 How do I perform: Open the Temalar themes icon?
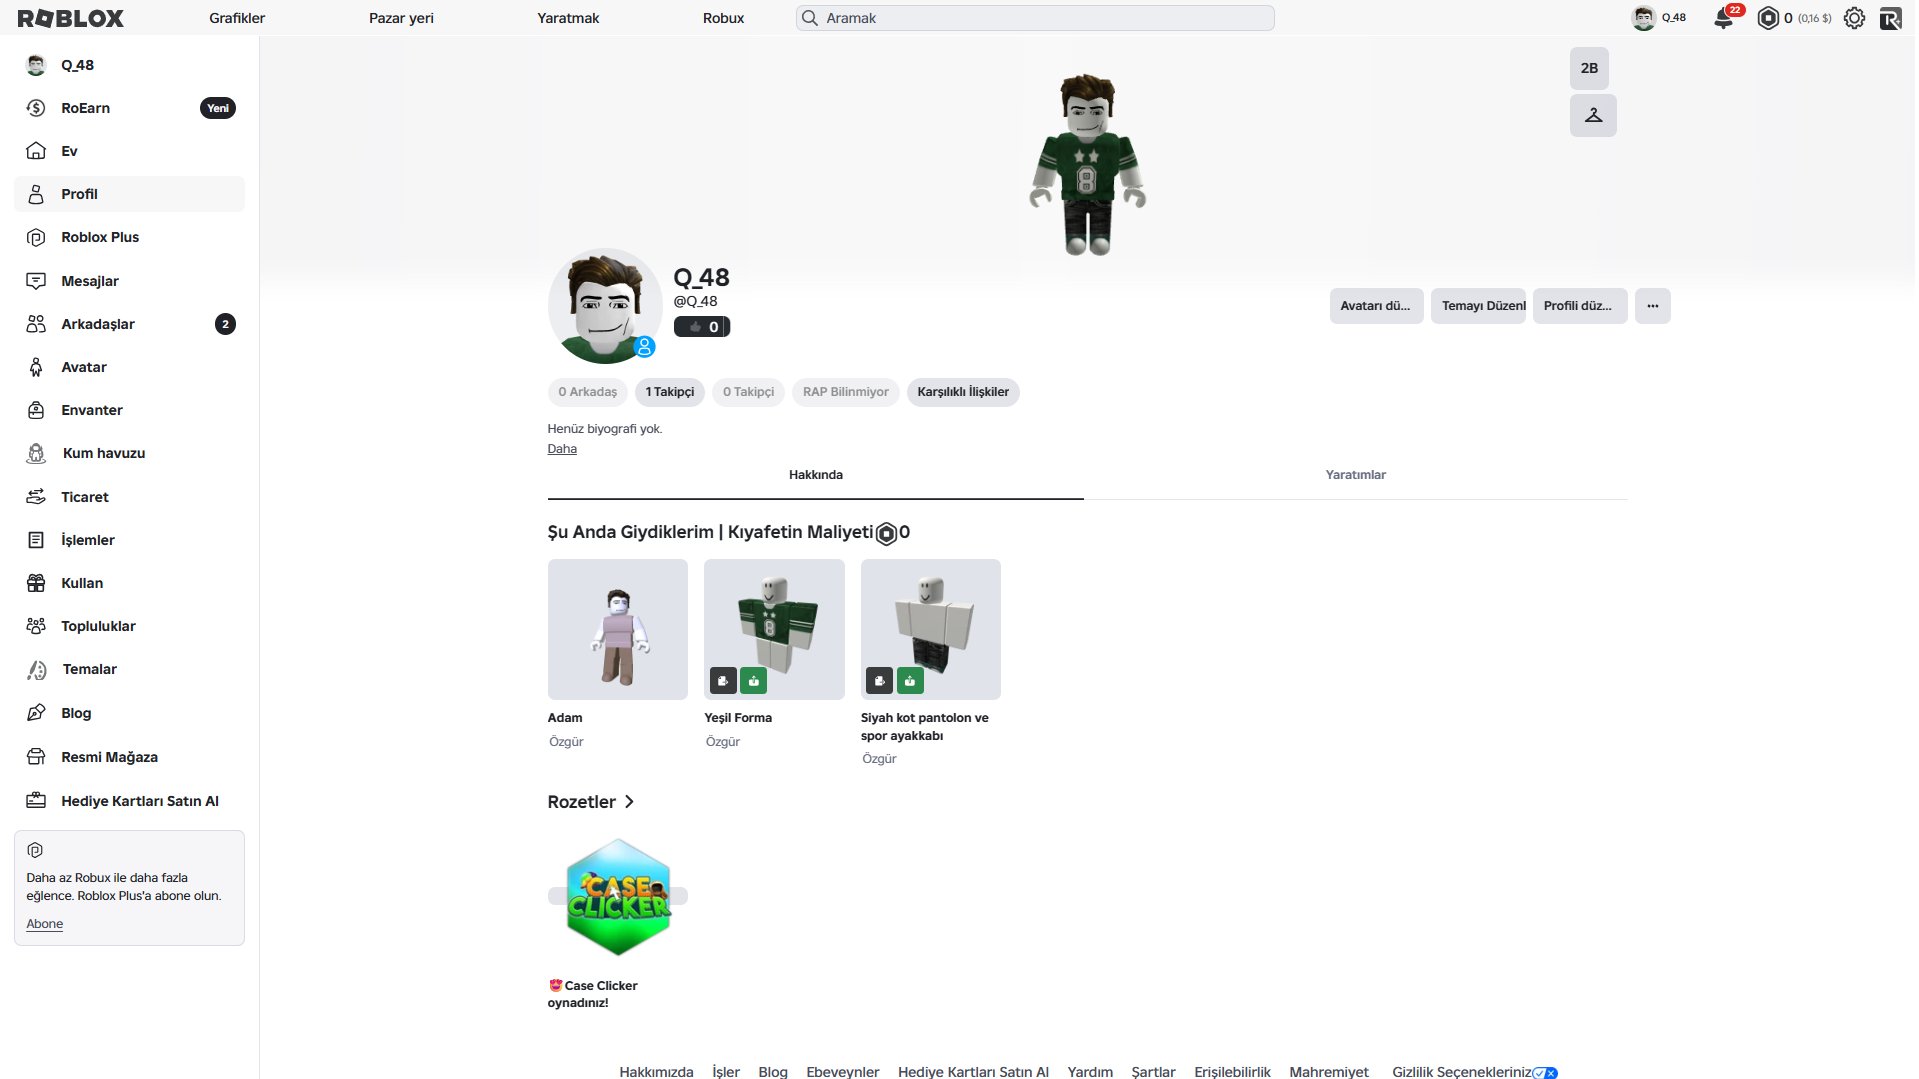tap(36, 669)
